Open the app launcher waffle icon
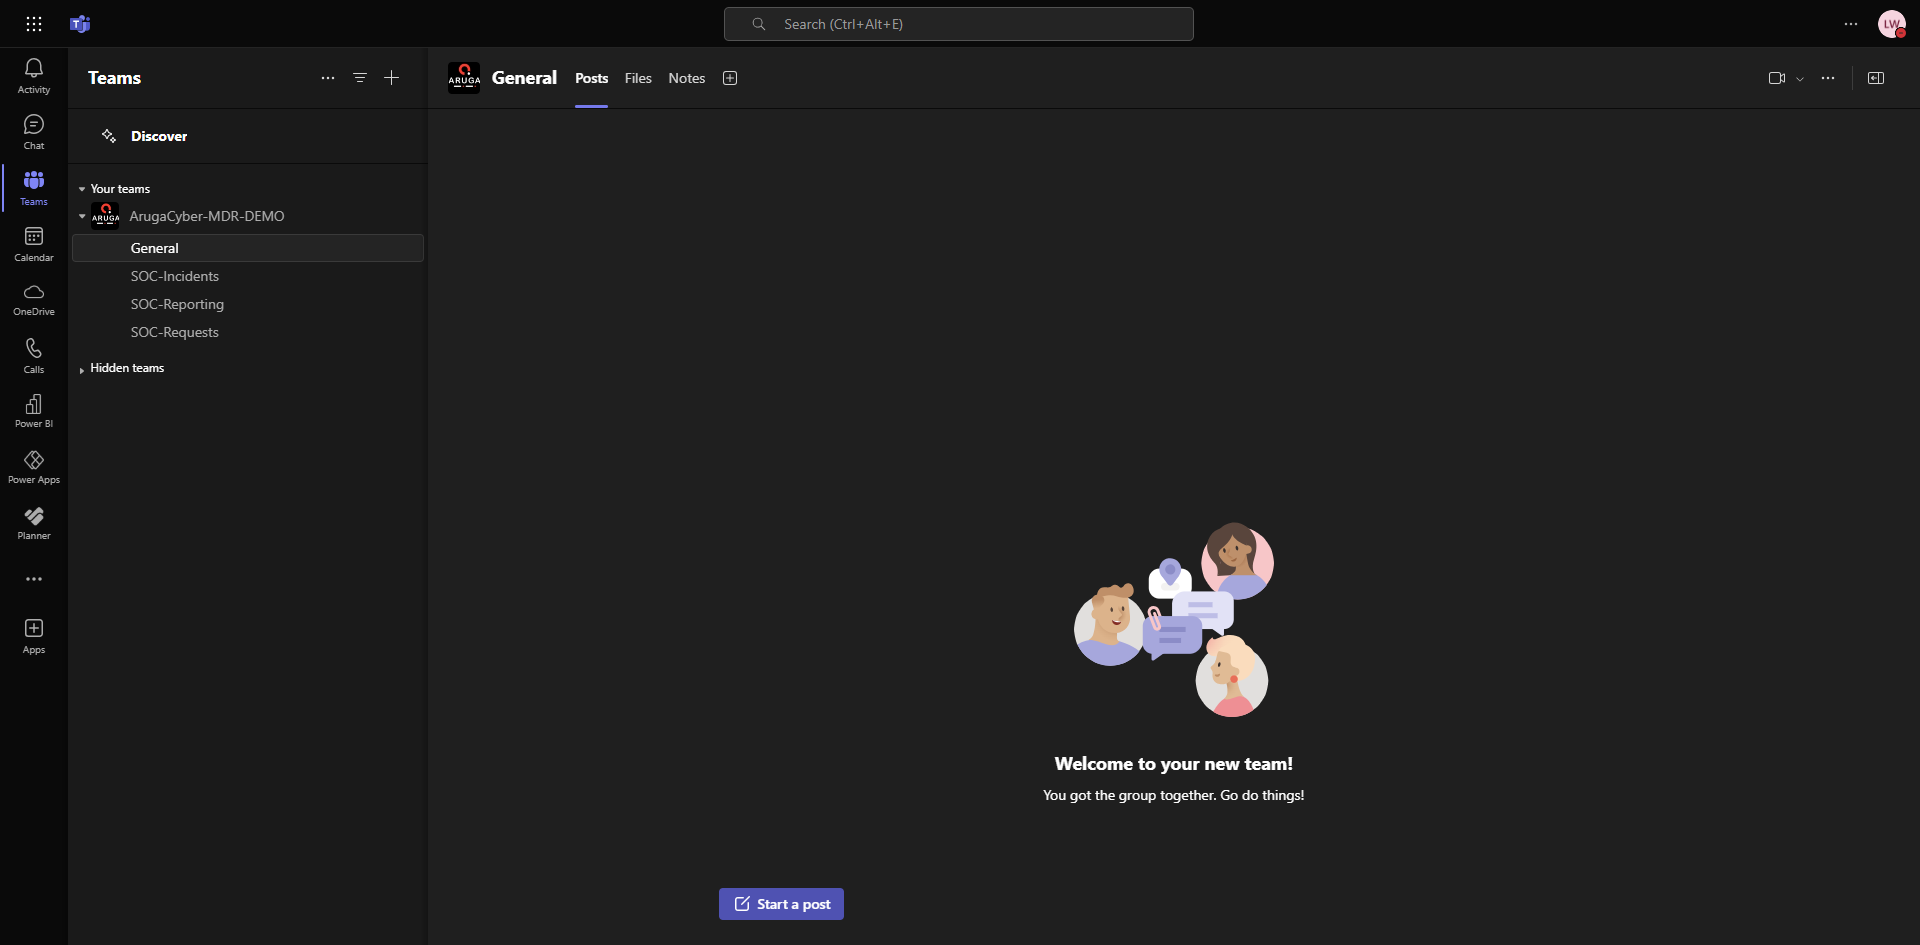 click(x=34, y=24)
